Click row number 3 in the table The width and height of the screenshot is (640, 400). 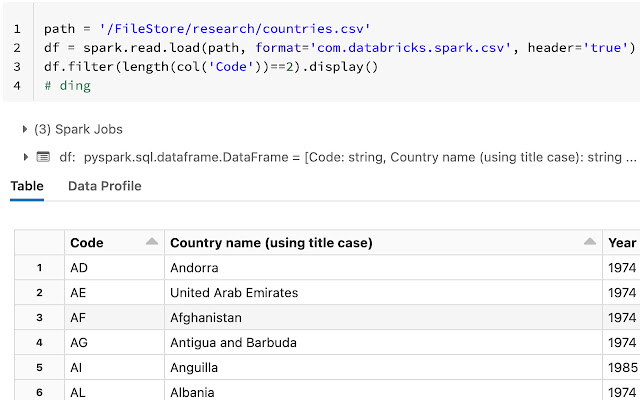(x=39, y=318)
